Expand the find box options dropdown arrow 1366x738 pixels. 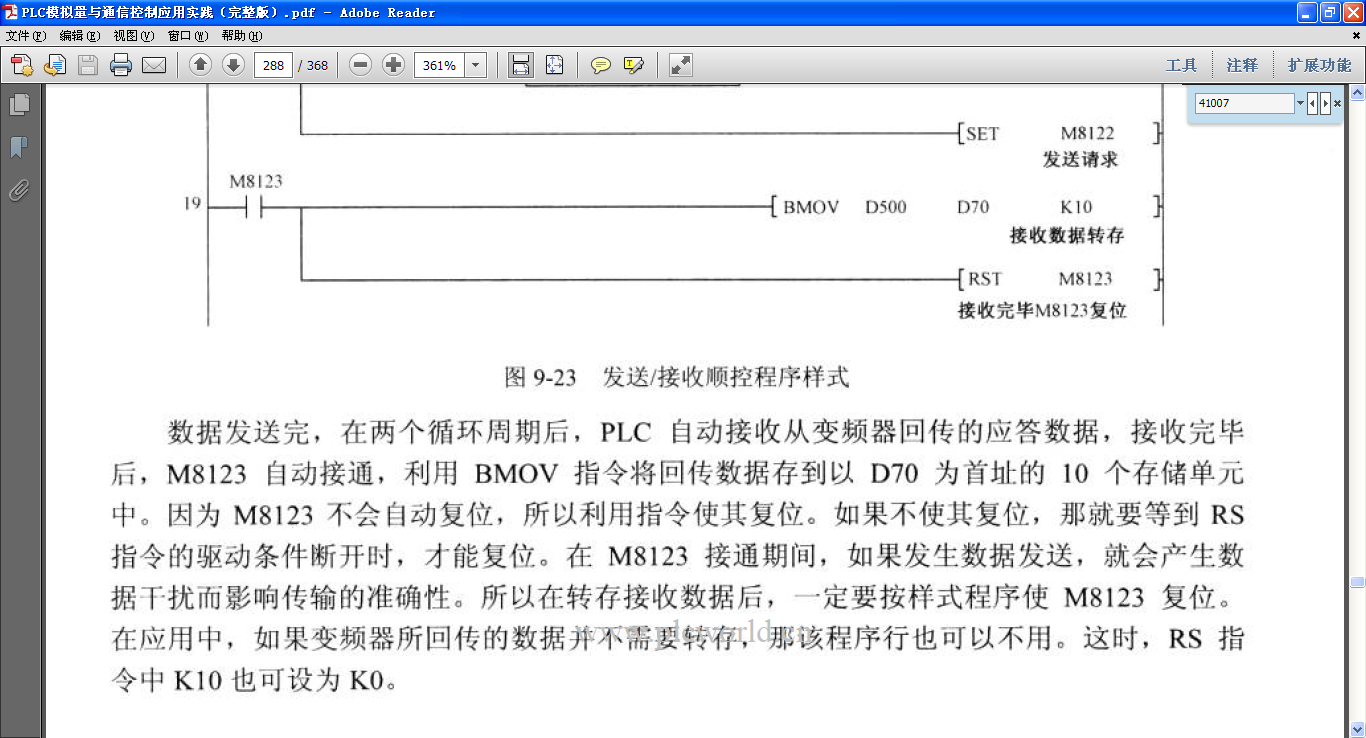coord(1300,103)
